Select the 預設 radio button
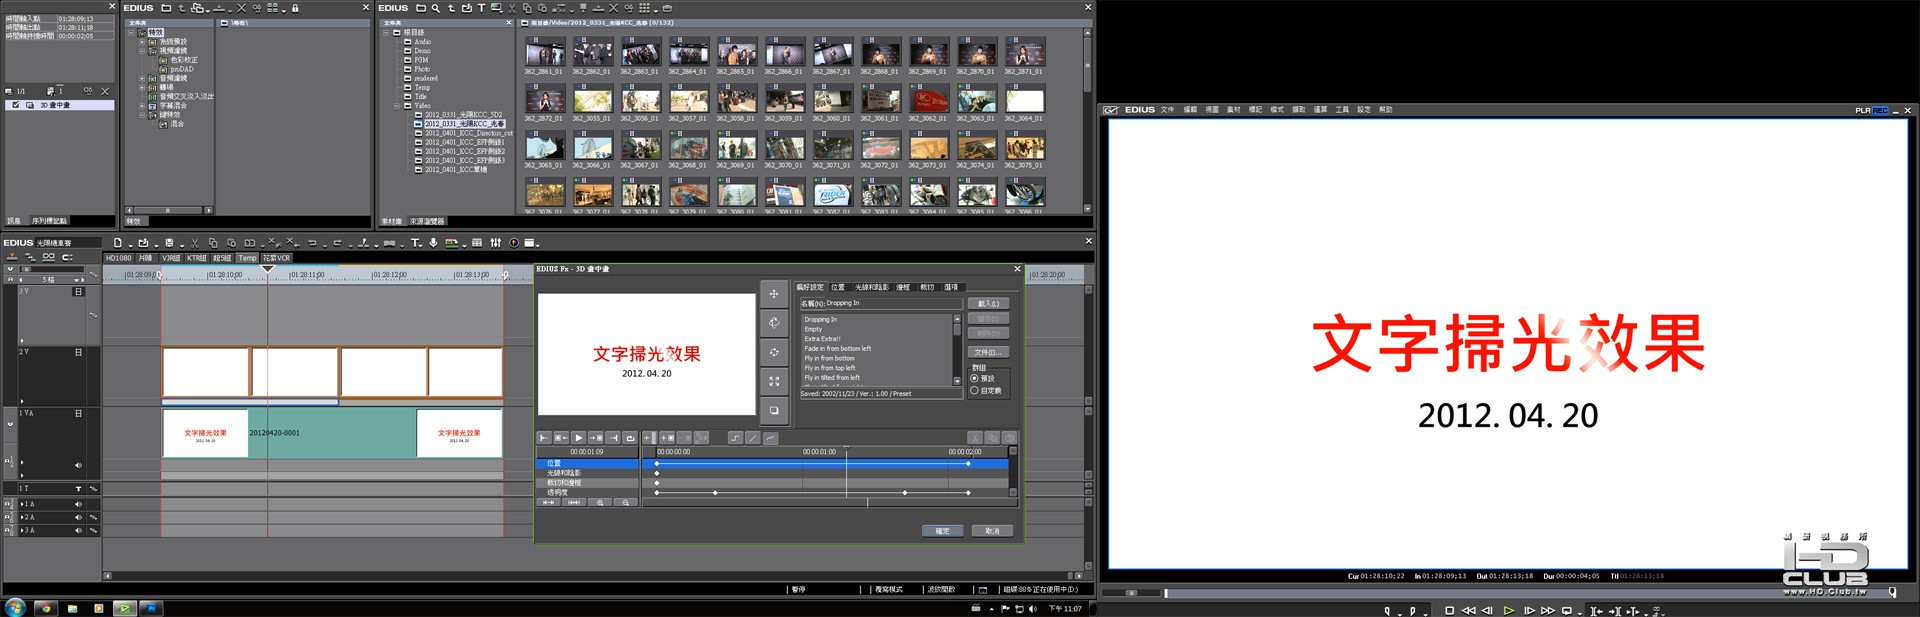 point(974,378)
